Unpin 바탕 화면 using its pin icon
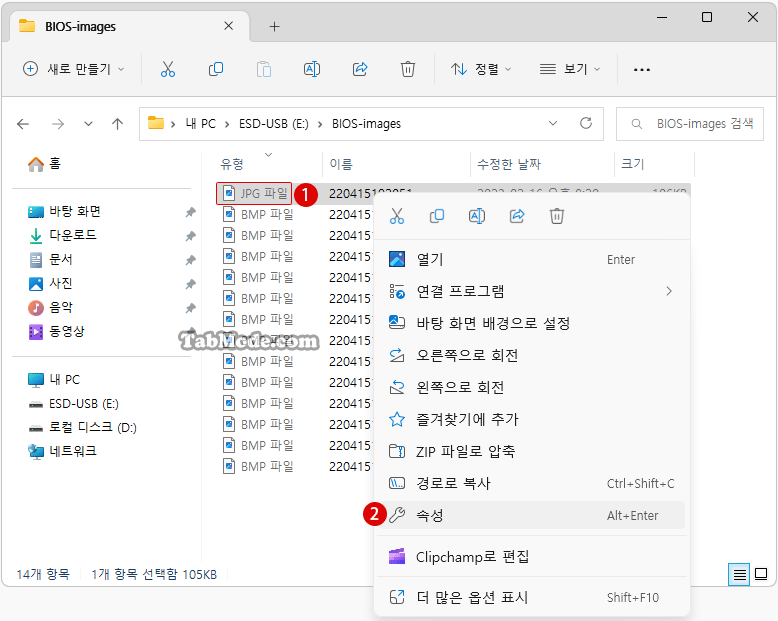This screenshot has width=778, height=621. (x=190, y=212)
